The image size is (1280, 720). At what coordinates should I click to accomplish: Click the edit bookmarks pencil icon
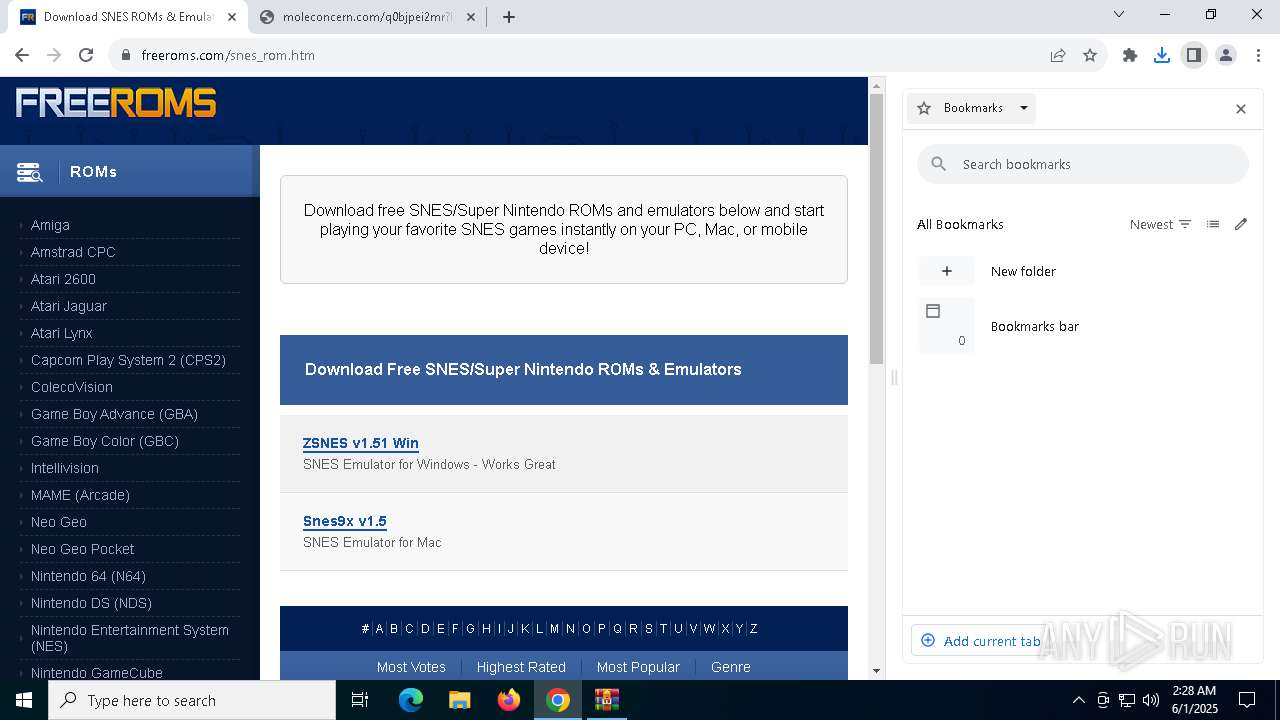pos(1241,224)
